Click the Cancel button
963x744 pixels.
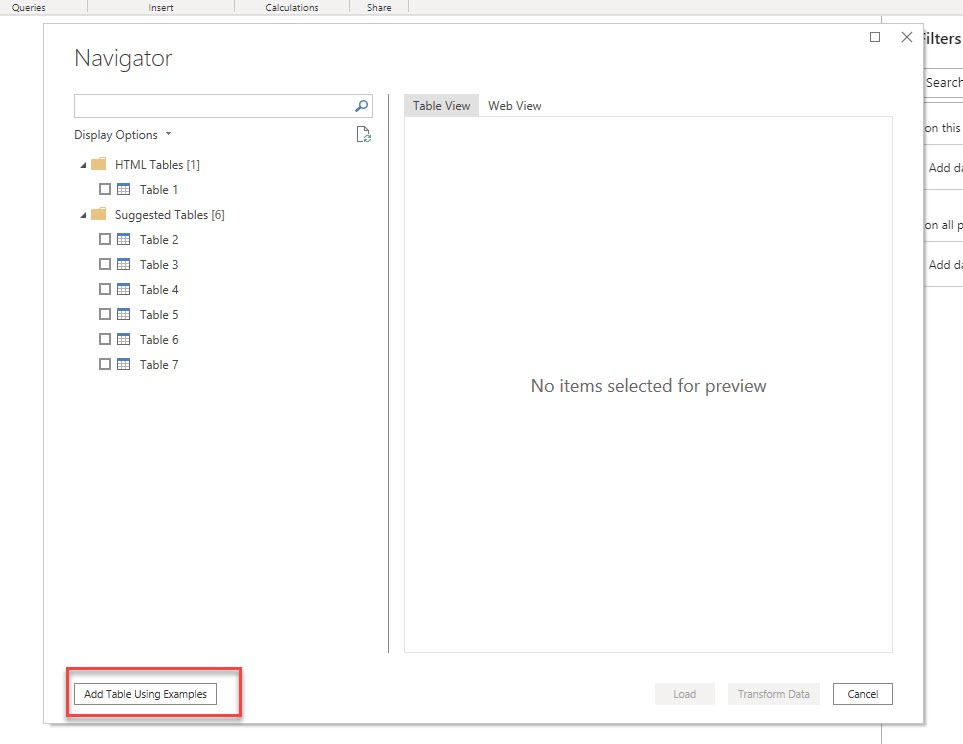click(861, 693)
